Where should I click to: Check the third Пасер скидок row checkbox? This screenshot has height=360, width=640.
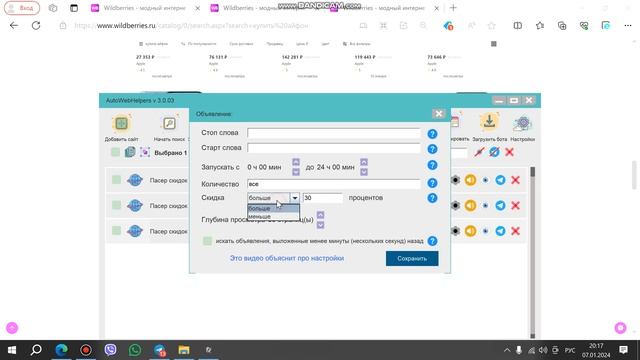[116, 231]
